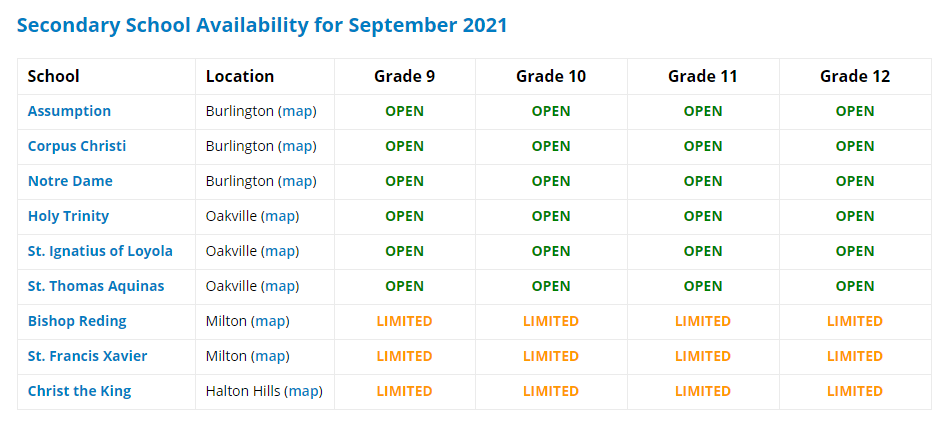Click map link for St. Francis Xavier
The height and width of the screenshot is (424, 944).
[x=270, y=356]
